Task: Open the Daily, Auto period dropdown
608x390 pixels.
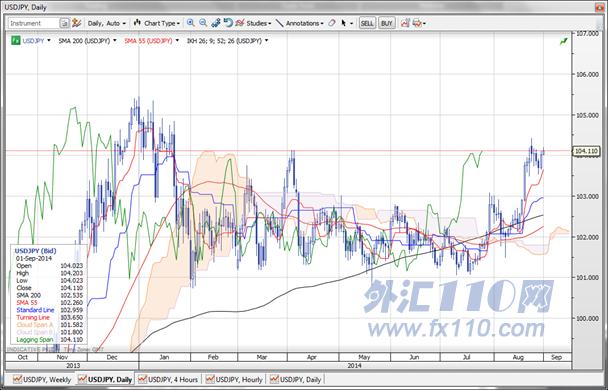Action: coord(107,23)
